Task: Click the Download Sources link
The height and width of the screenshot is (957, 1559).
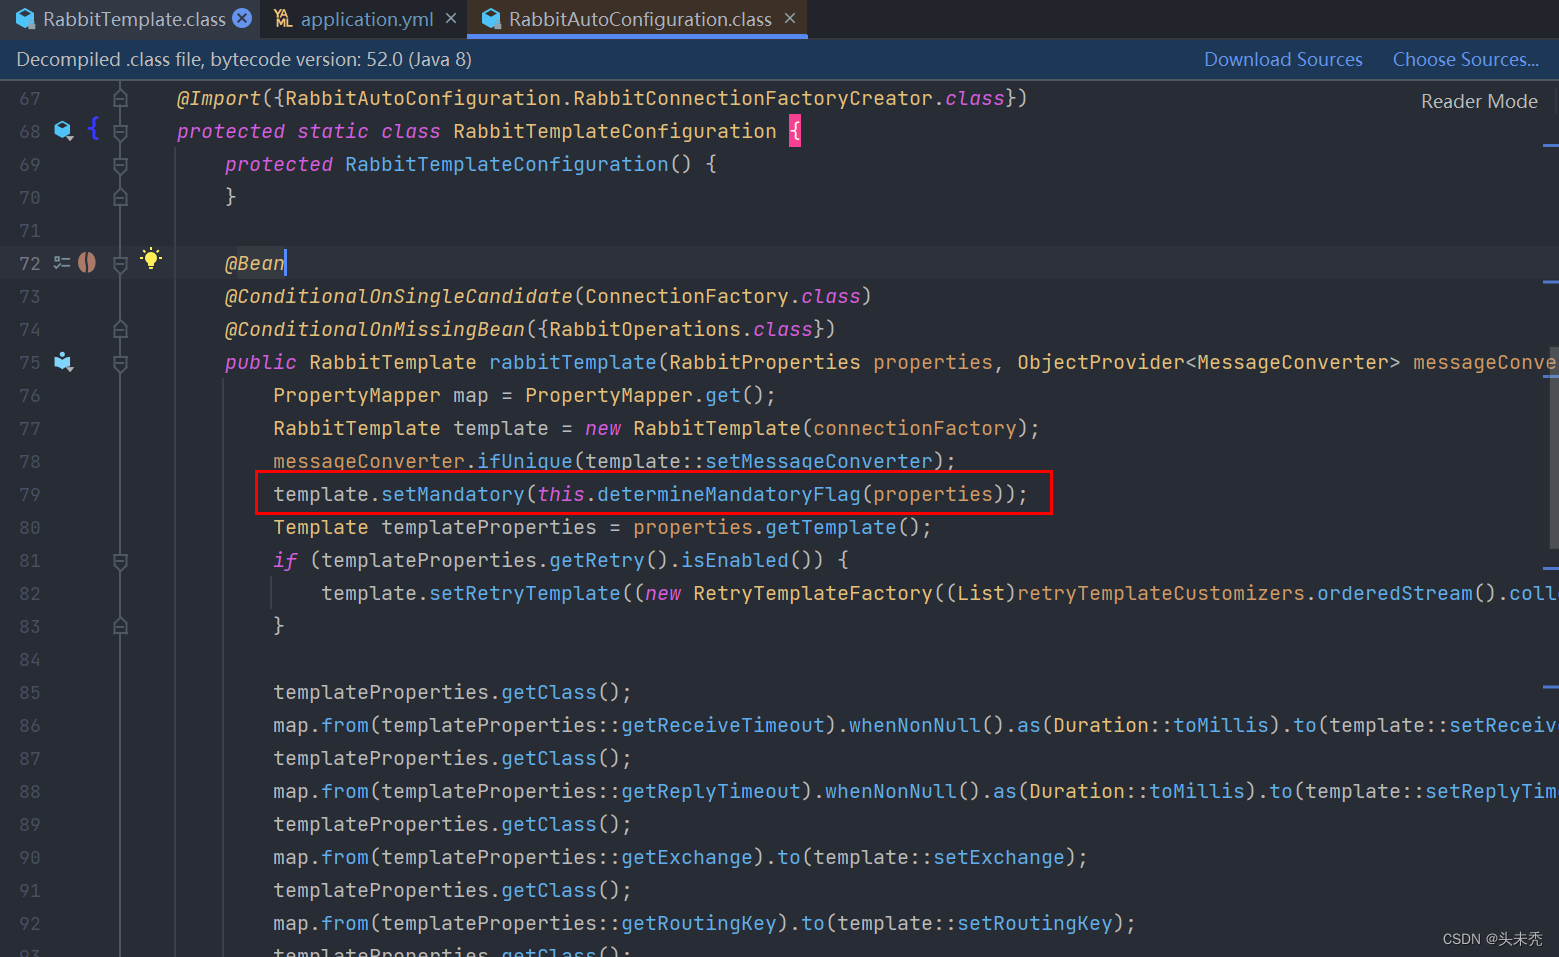Action: tap(1283, 59)
